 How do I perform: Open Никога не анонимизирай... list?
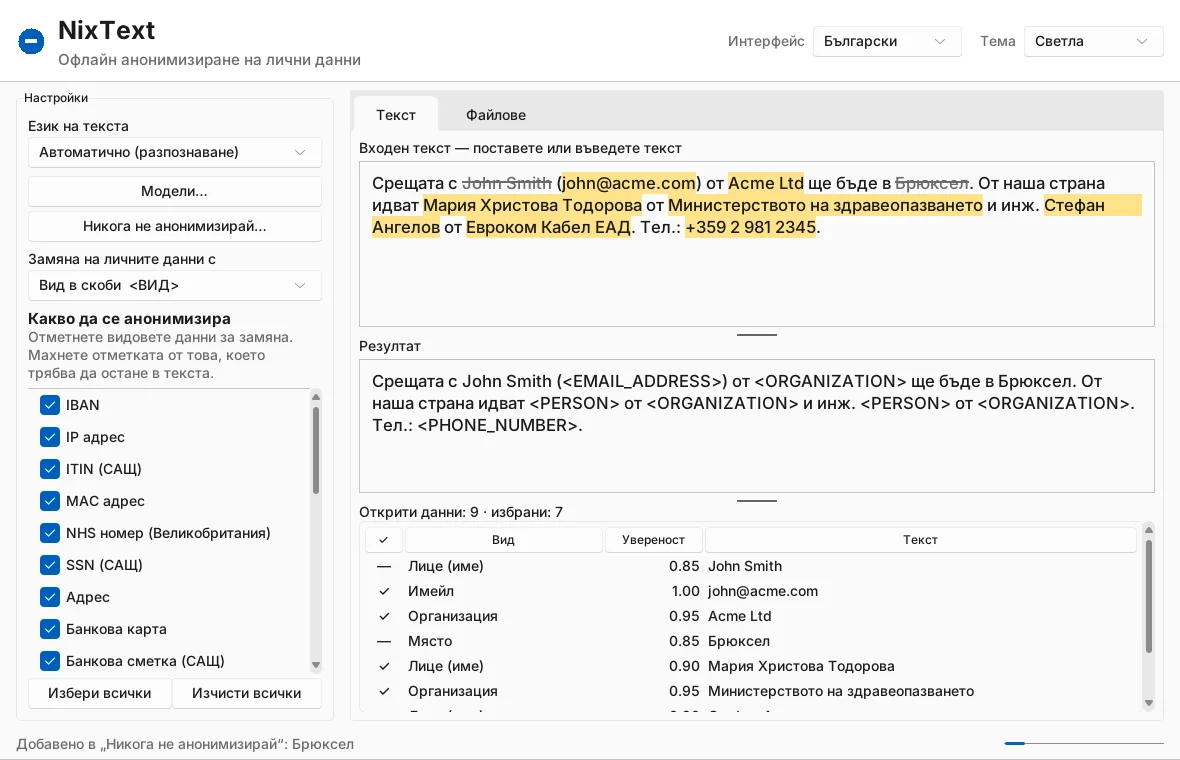(x=175, y=226)
